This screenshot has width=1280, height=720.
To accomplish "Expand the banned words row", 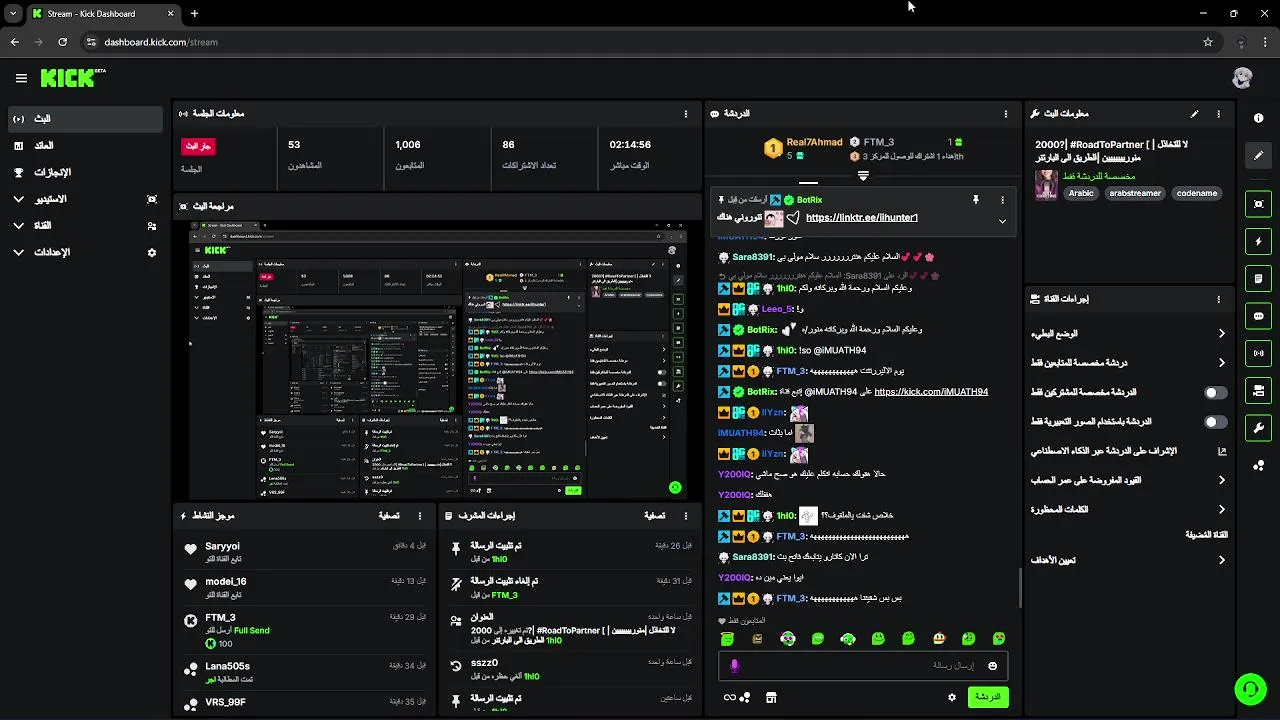I will click(x=1128, y=509).
